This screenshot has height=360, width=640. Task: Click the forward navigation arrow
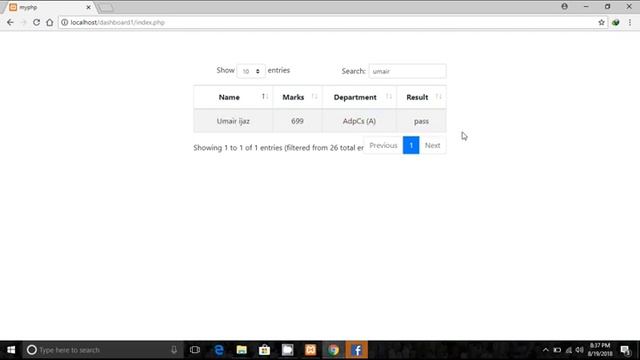(x=23, y=22)
